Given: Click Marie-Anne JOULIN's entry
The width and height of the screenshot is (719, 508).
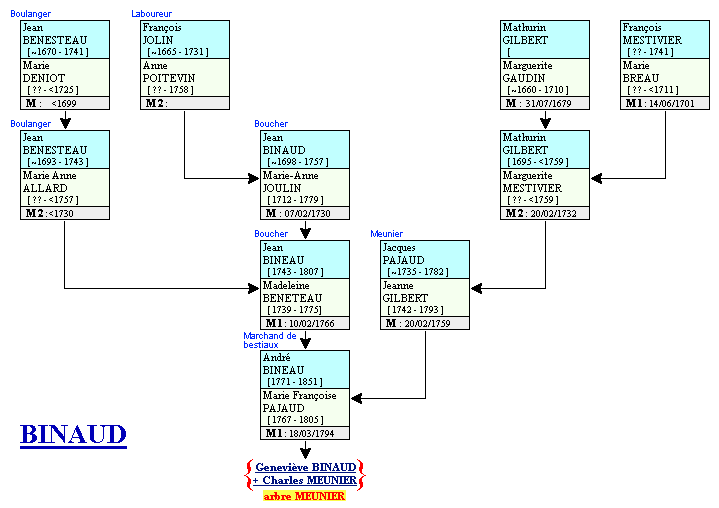Looking at the screenshot, I should tap(304, 187).
